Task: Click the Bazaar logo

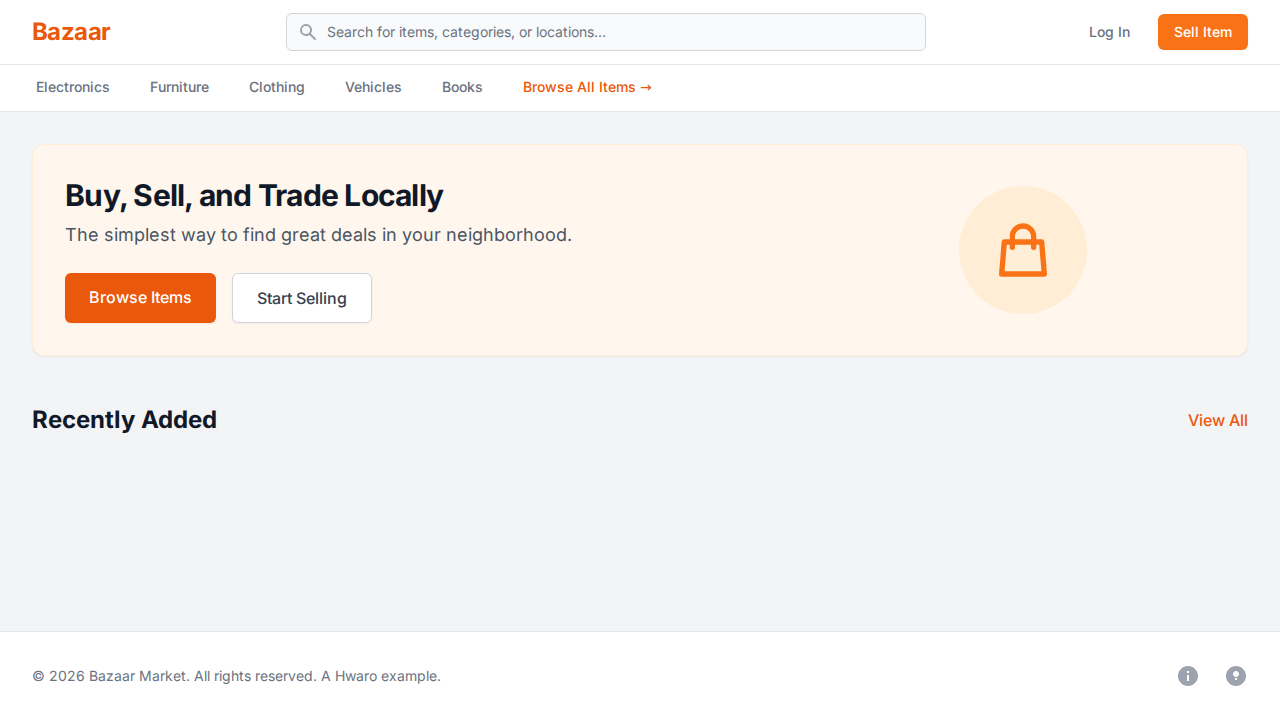Action: tap(71, 32)
